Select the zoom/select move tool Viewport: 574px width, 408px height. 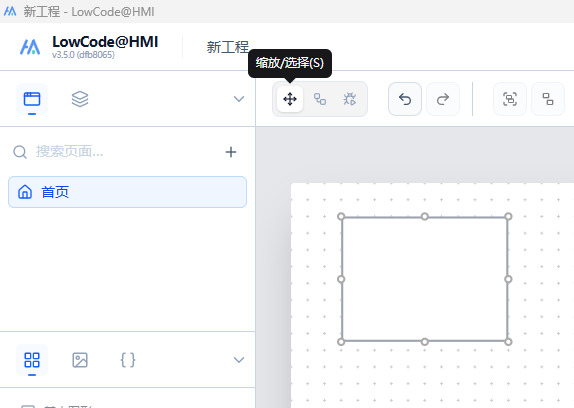pyautogui.click(x=290, y=99)
